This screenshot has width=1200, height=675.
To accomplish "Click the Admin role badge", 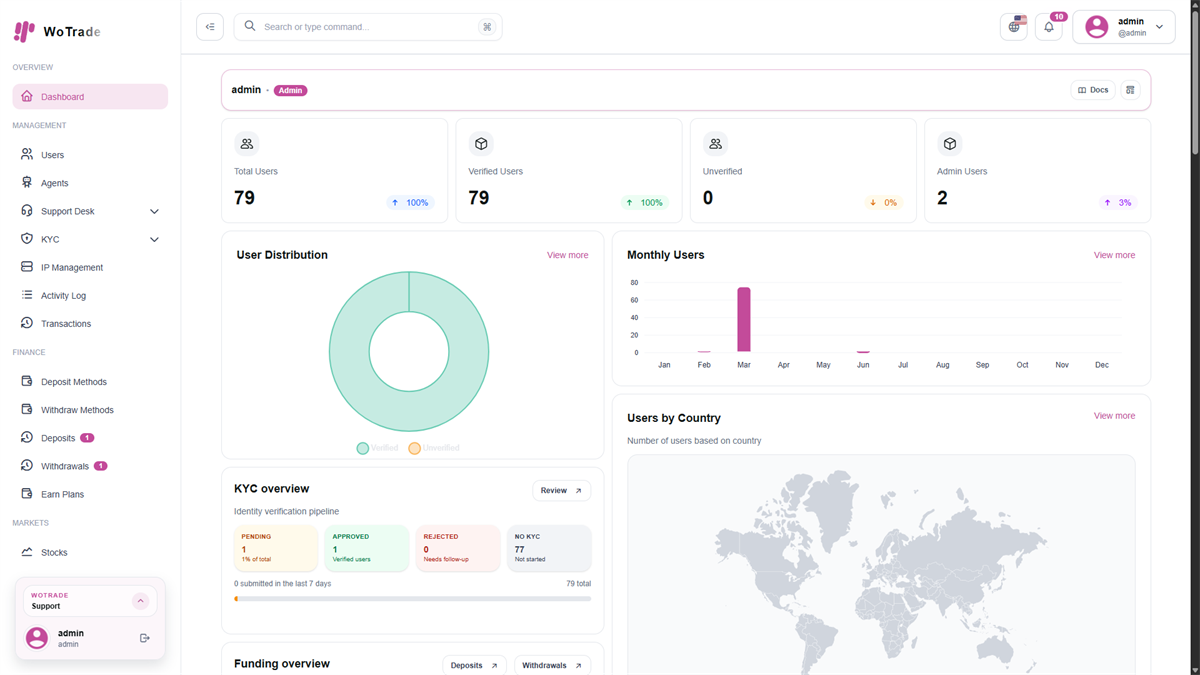I will tap(291, 90).
